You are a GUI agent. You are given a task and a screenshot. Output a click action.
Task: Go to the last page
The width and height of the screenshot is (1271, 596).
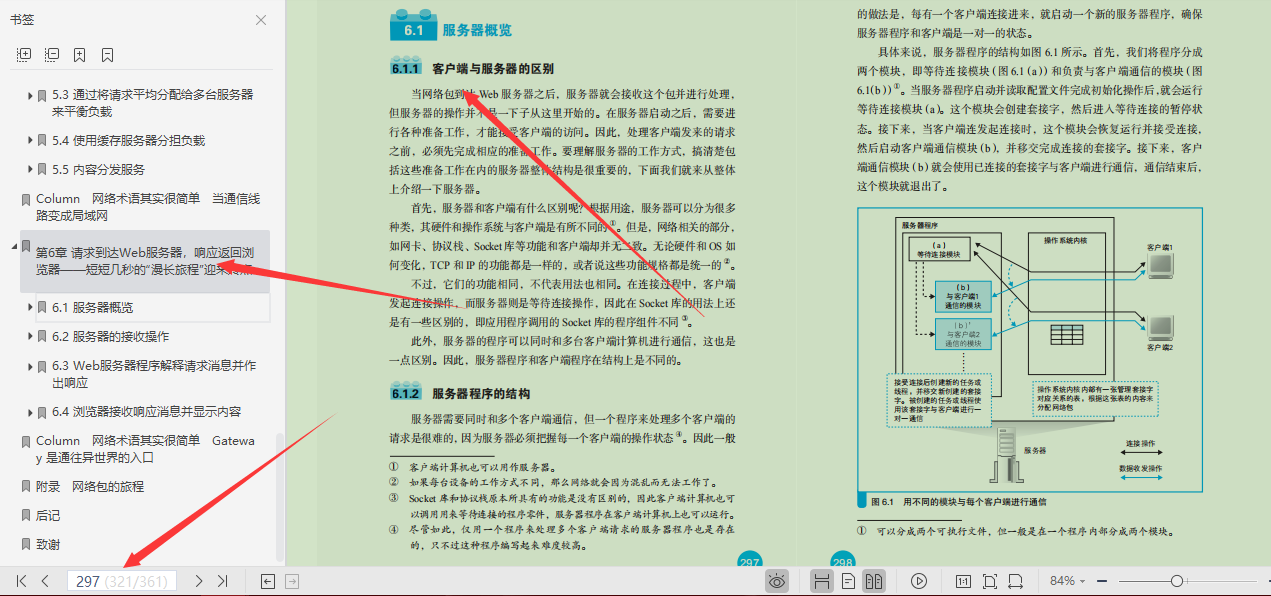224,580
